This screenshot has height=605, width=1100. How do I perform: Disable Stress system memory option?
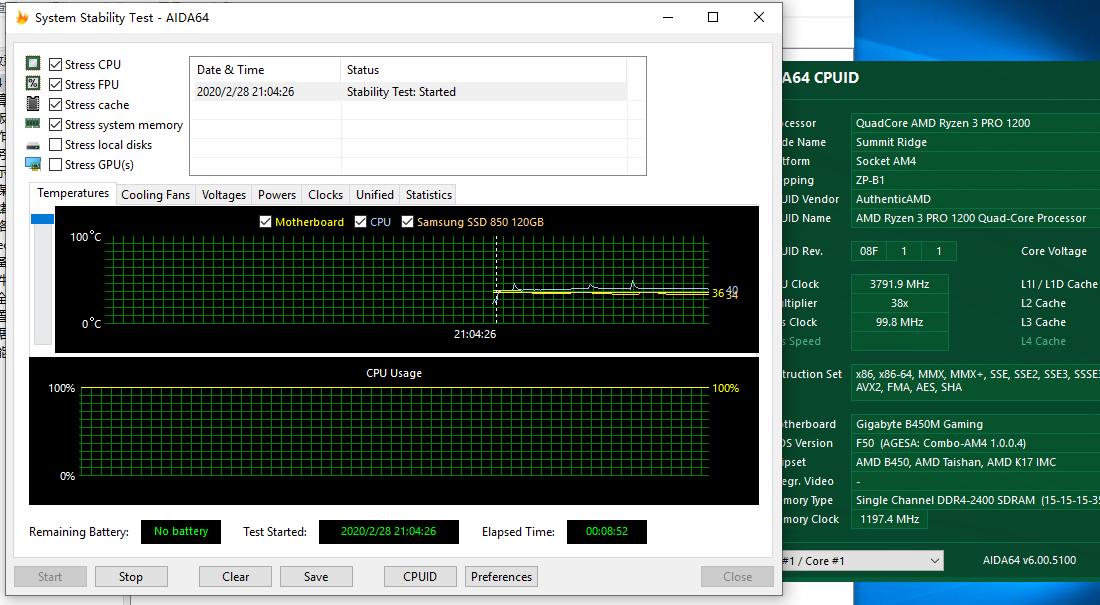pyautogui.click(x=55, y=125)
